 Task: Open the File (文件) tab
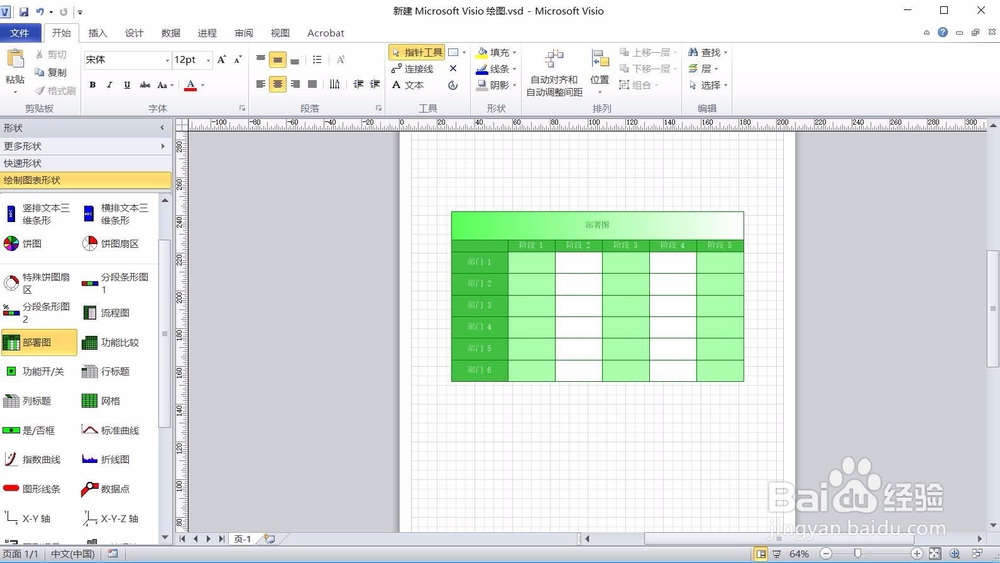pos(20,33)
